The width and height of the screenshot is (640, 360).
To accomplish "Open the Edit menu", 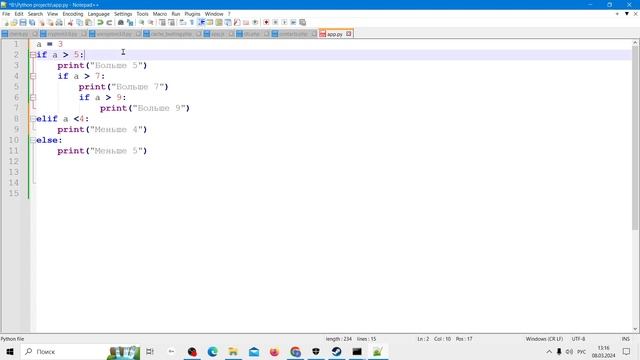I will [x=19, y=14].
